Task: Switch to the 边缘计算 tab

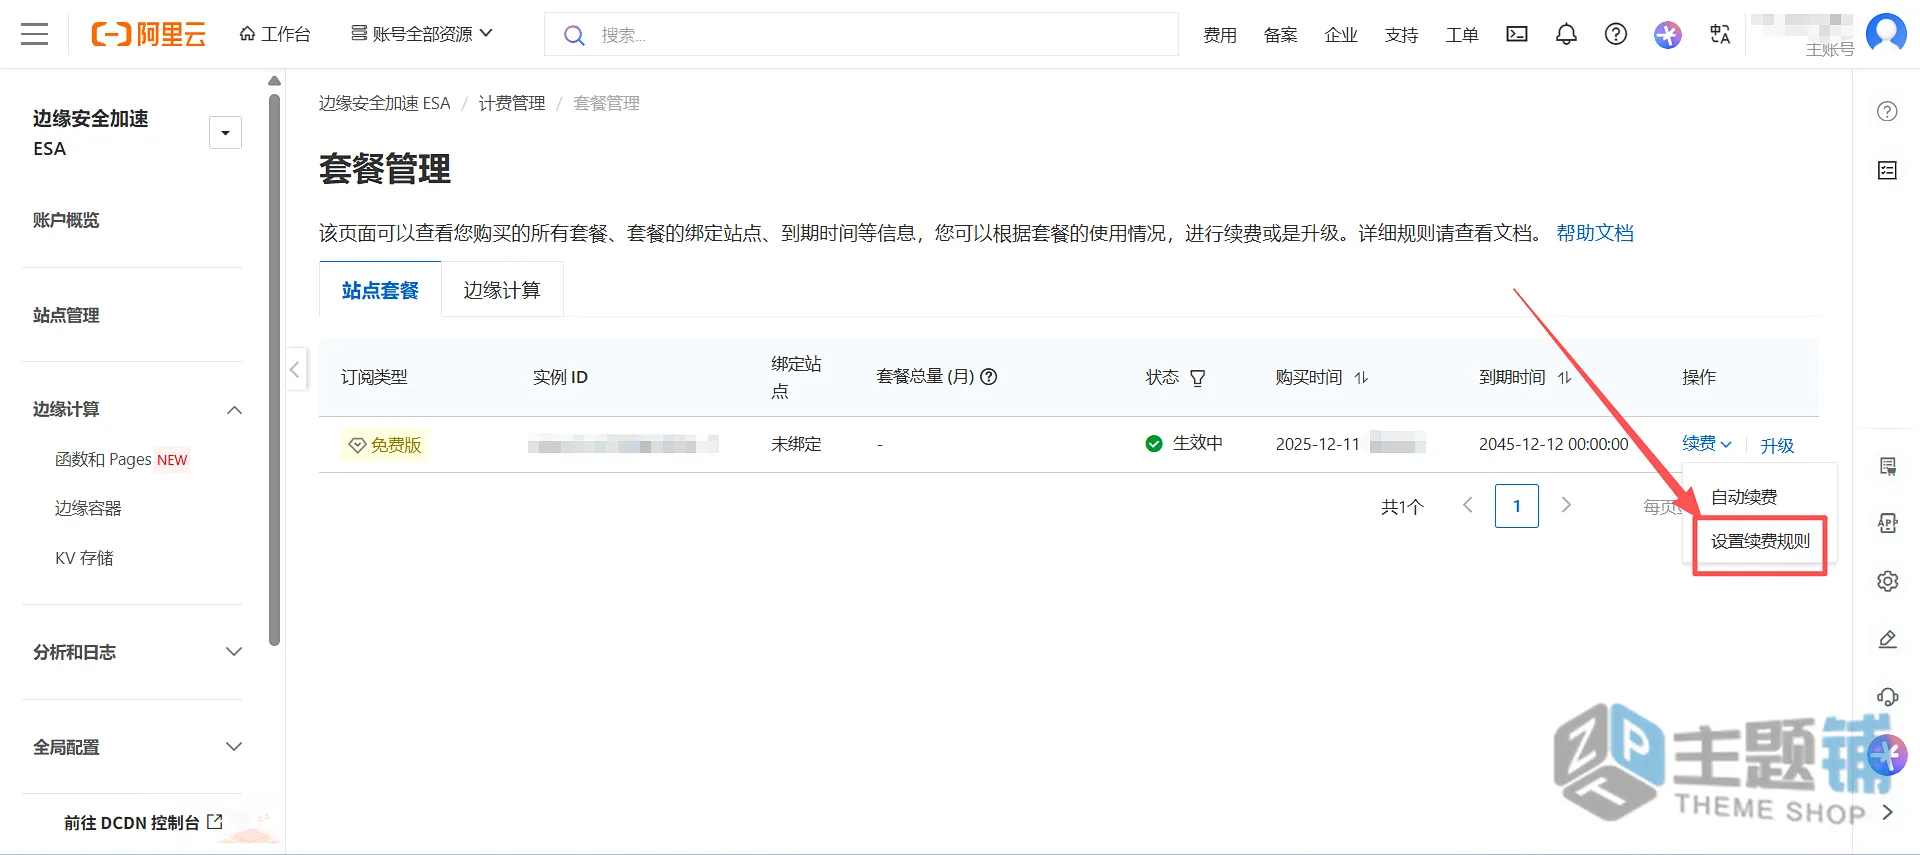Action: [502, 290]
